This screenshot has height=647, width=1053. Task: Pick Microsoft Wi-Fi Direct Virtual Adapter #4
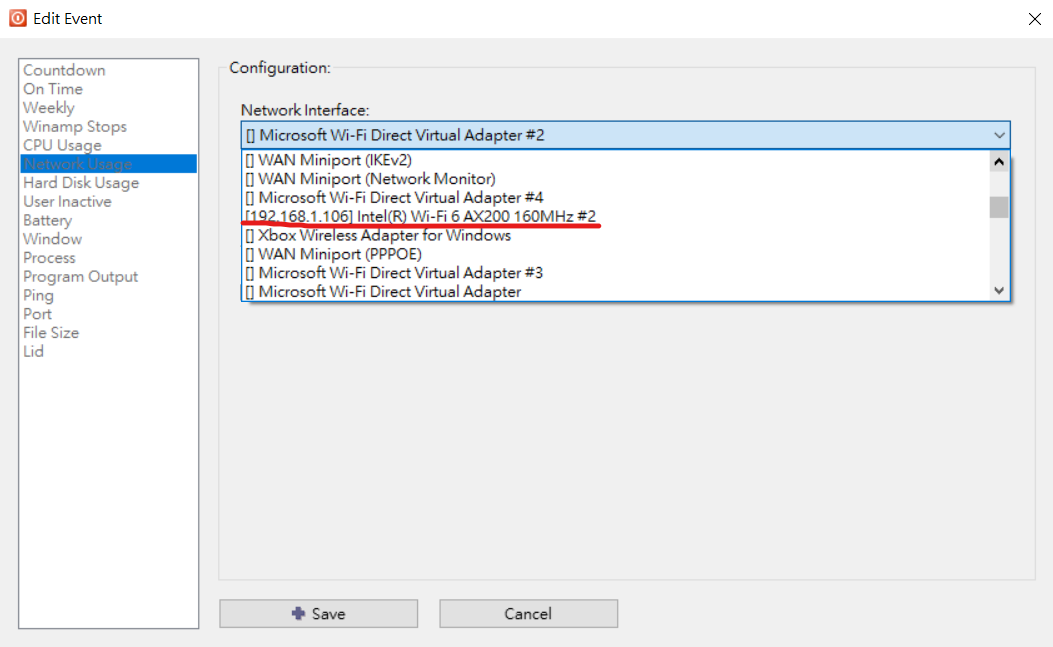pyautogui.click(x=615, y=198)
